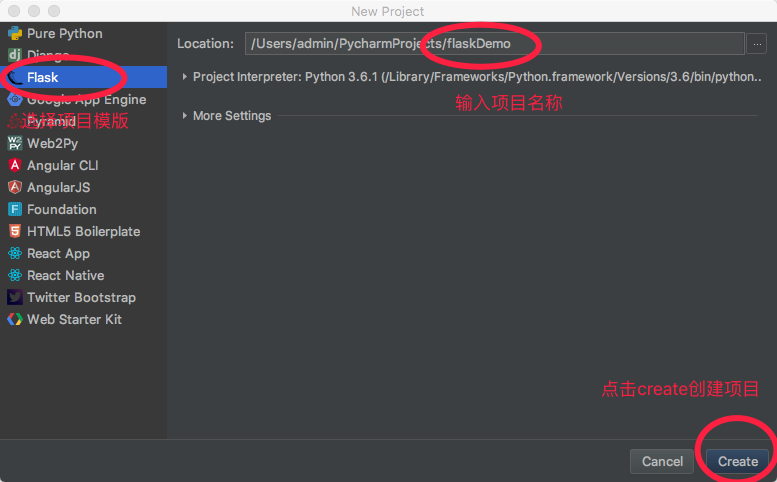The width and height of the screenshot is (777, 482).
Task: Choose Pyramid project type
Action: [x=83, y=121]
